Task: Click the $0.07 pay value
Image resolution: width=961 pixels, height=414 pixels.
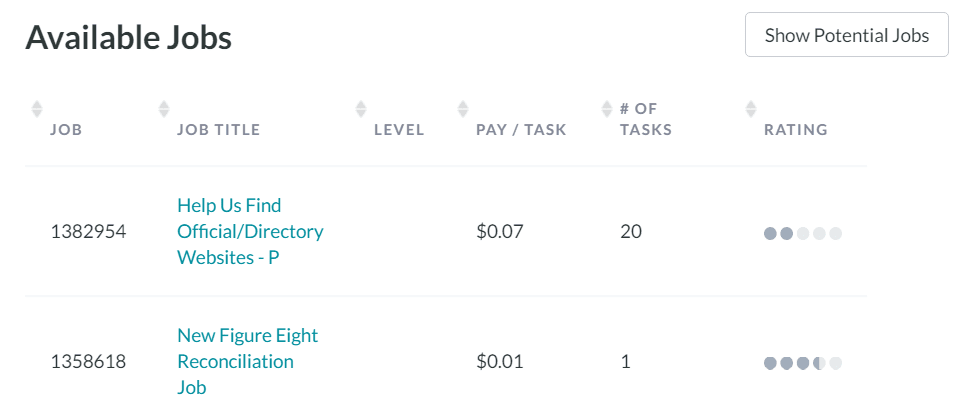Action: click(x=500, y=232)
